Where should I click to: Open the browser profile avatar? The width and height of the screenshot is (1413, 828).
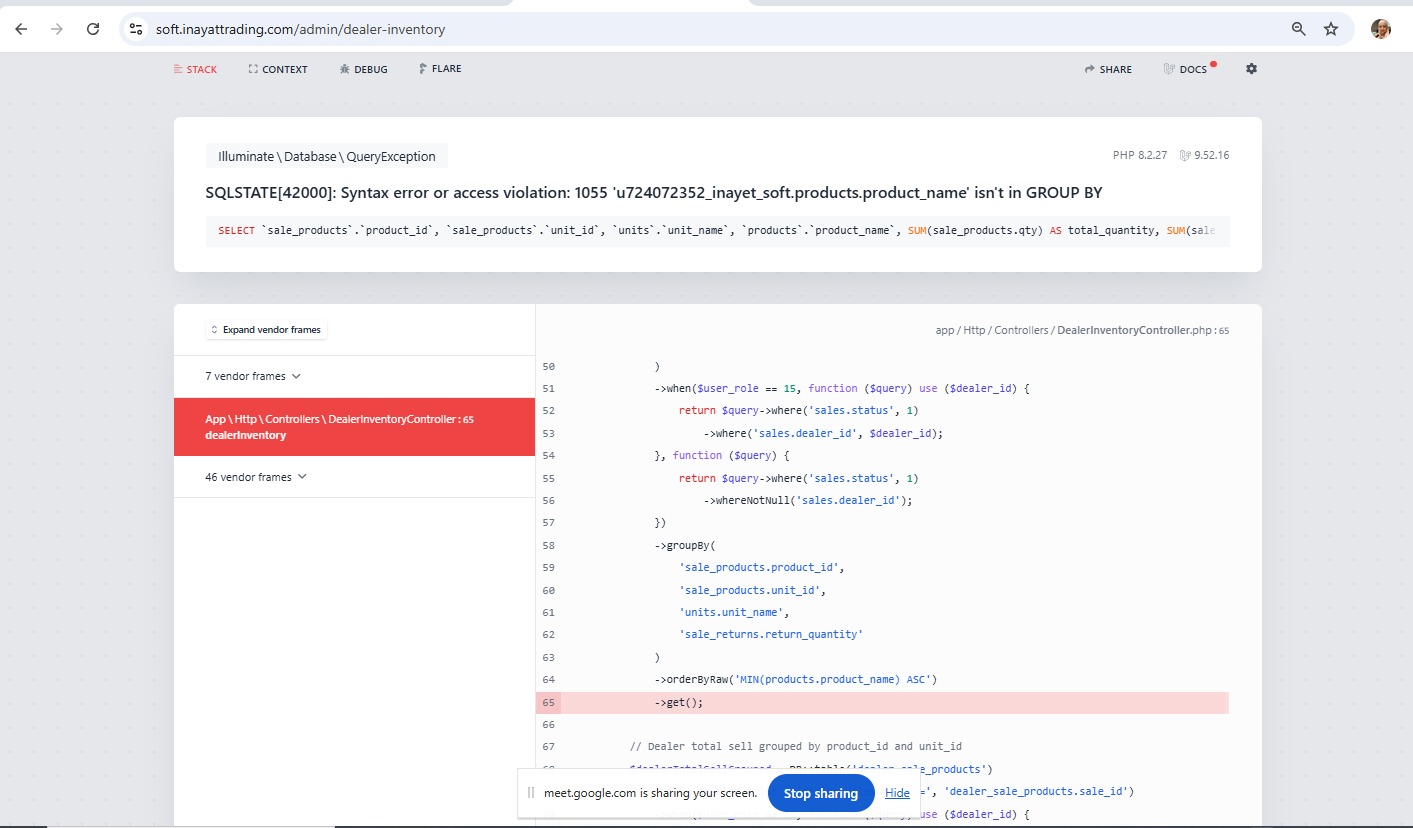click(1380, 29)
